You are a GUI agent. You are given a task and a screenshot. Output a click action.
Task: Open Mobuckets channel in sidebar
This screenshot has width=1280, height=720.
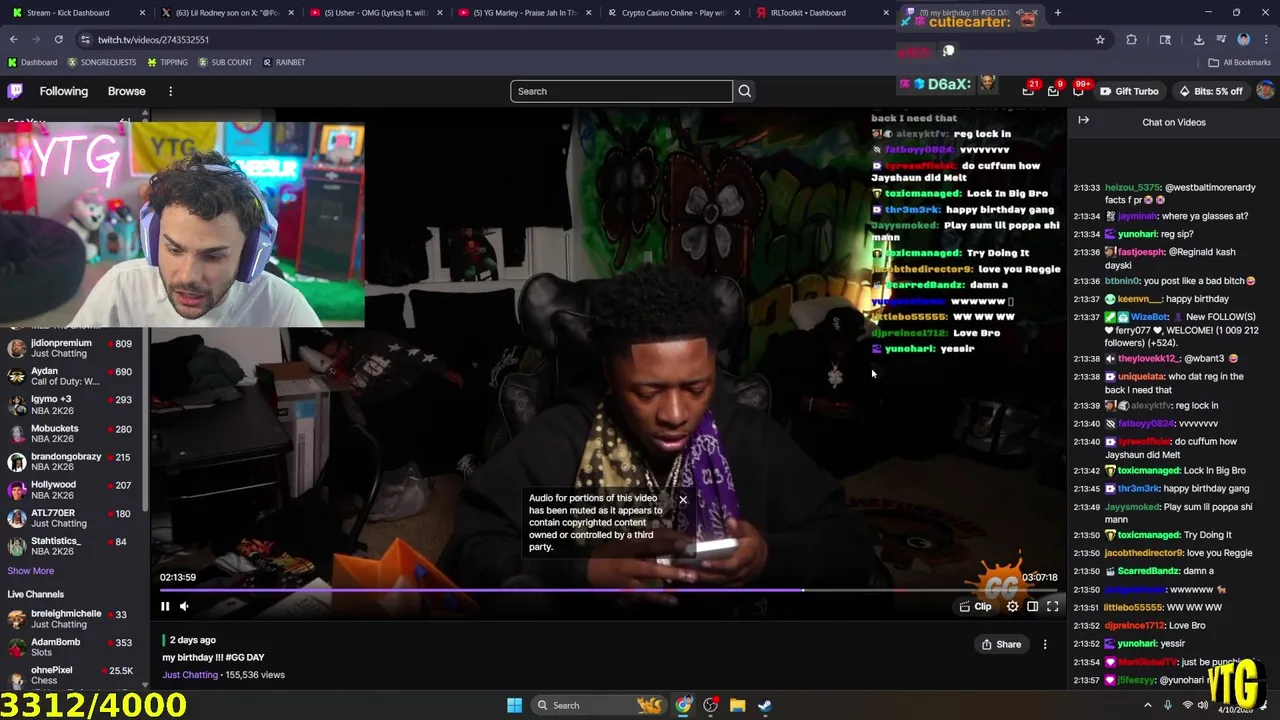click(x=74, y=433)
